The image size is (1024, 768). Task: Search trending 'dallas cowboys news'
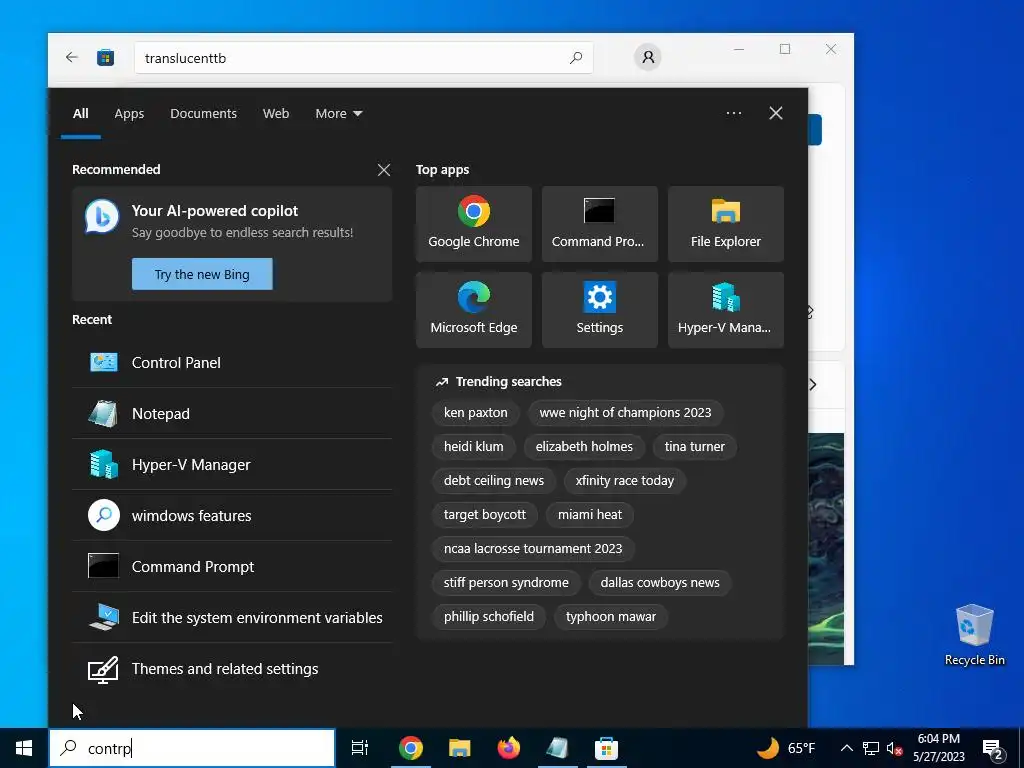[660, 583]
